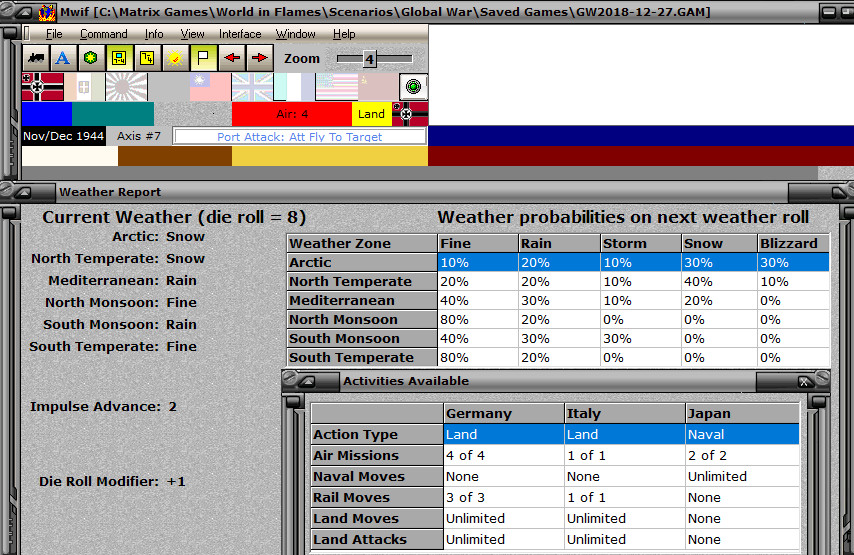Image resolution: width=854 pixels, height=555 pixels.
Task: Select the Mediterranean weather zone row header
Action: pos(362,301)
